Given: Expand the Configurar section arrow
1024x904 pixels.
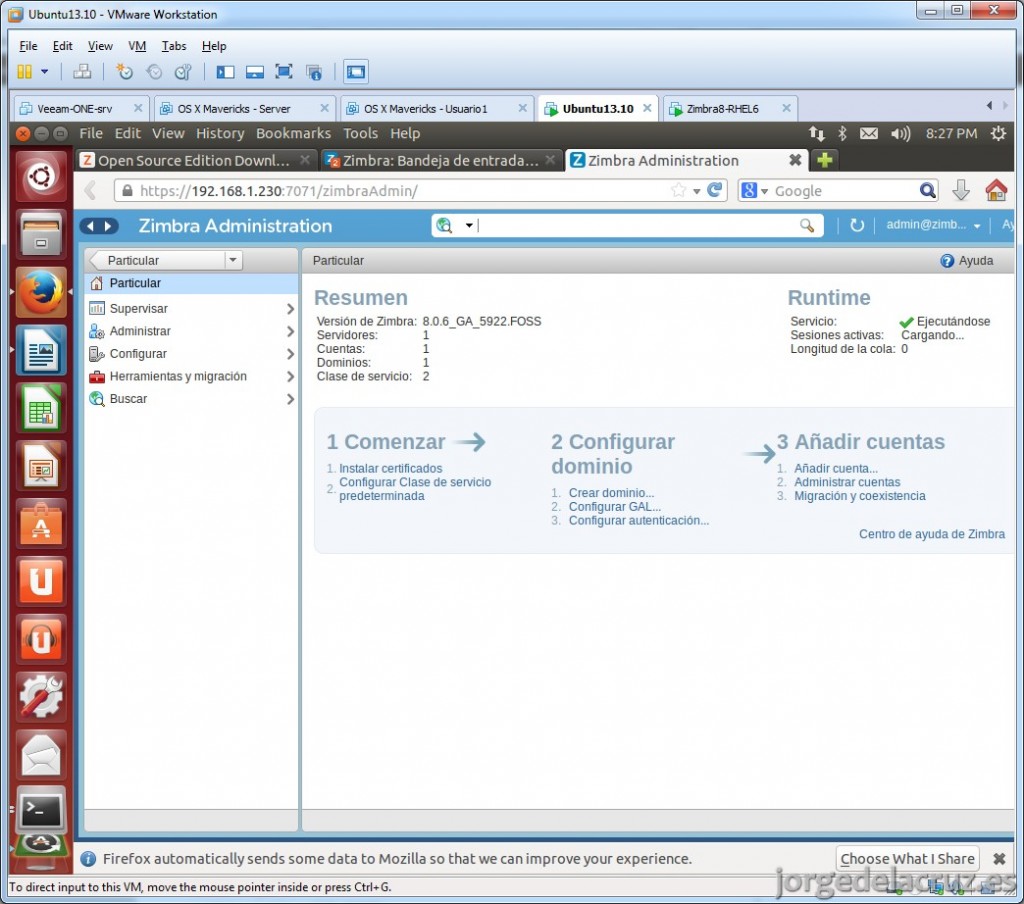Looking at the screenshot, I should coord(291,353).
